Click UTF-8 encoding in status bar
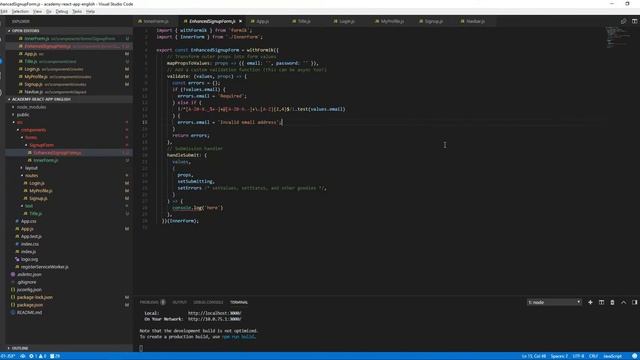Viewport: 640px width, 360px height. [x=578, y=356]
